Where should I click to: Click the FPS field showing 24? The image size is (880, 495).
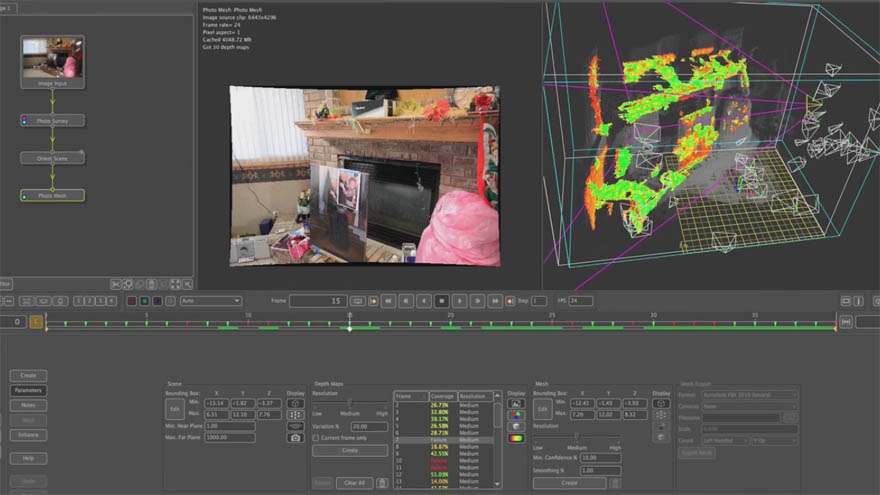pyautogui.click(x=581, y=301)
